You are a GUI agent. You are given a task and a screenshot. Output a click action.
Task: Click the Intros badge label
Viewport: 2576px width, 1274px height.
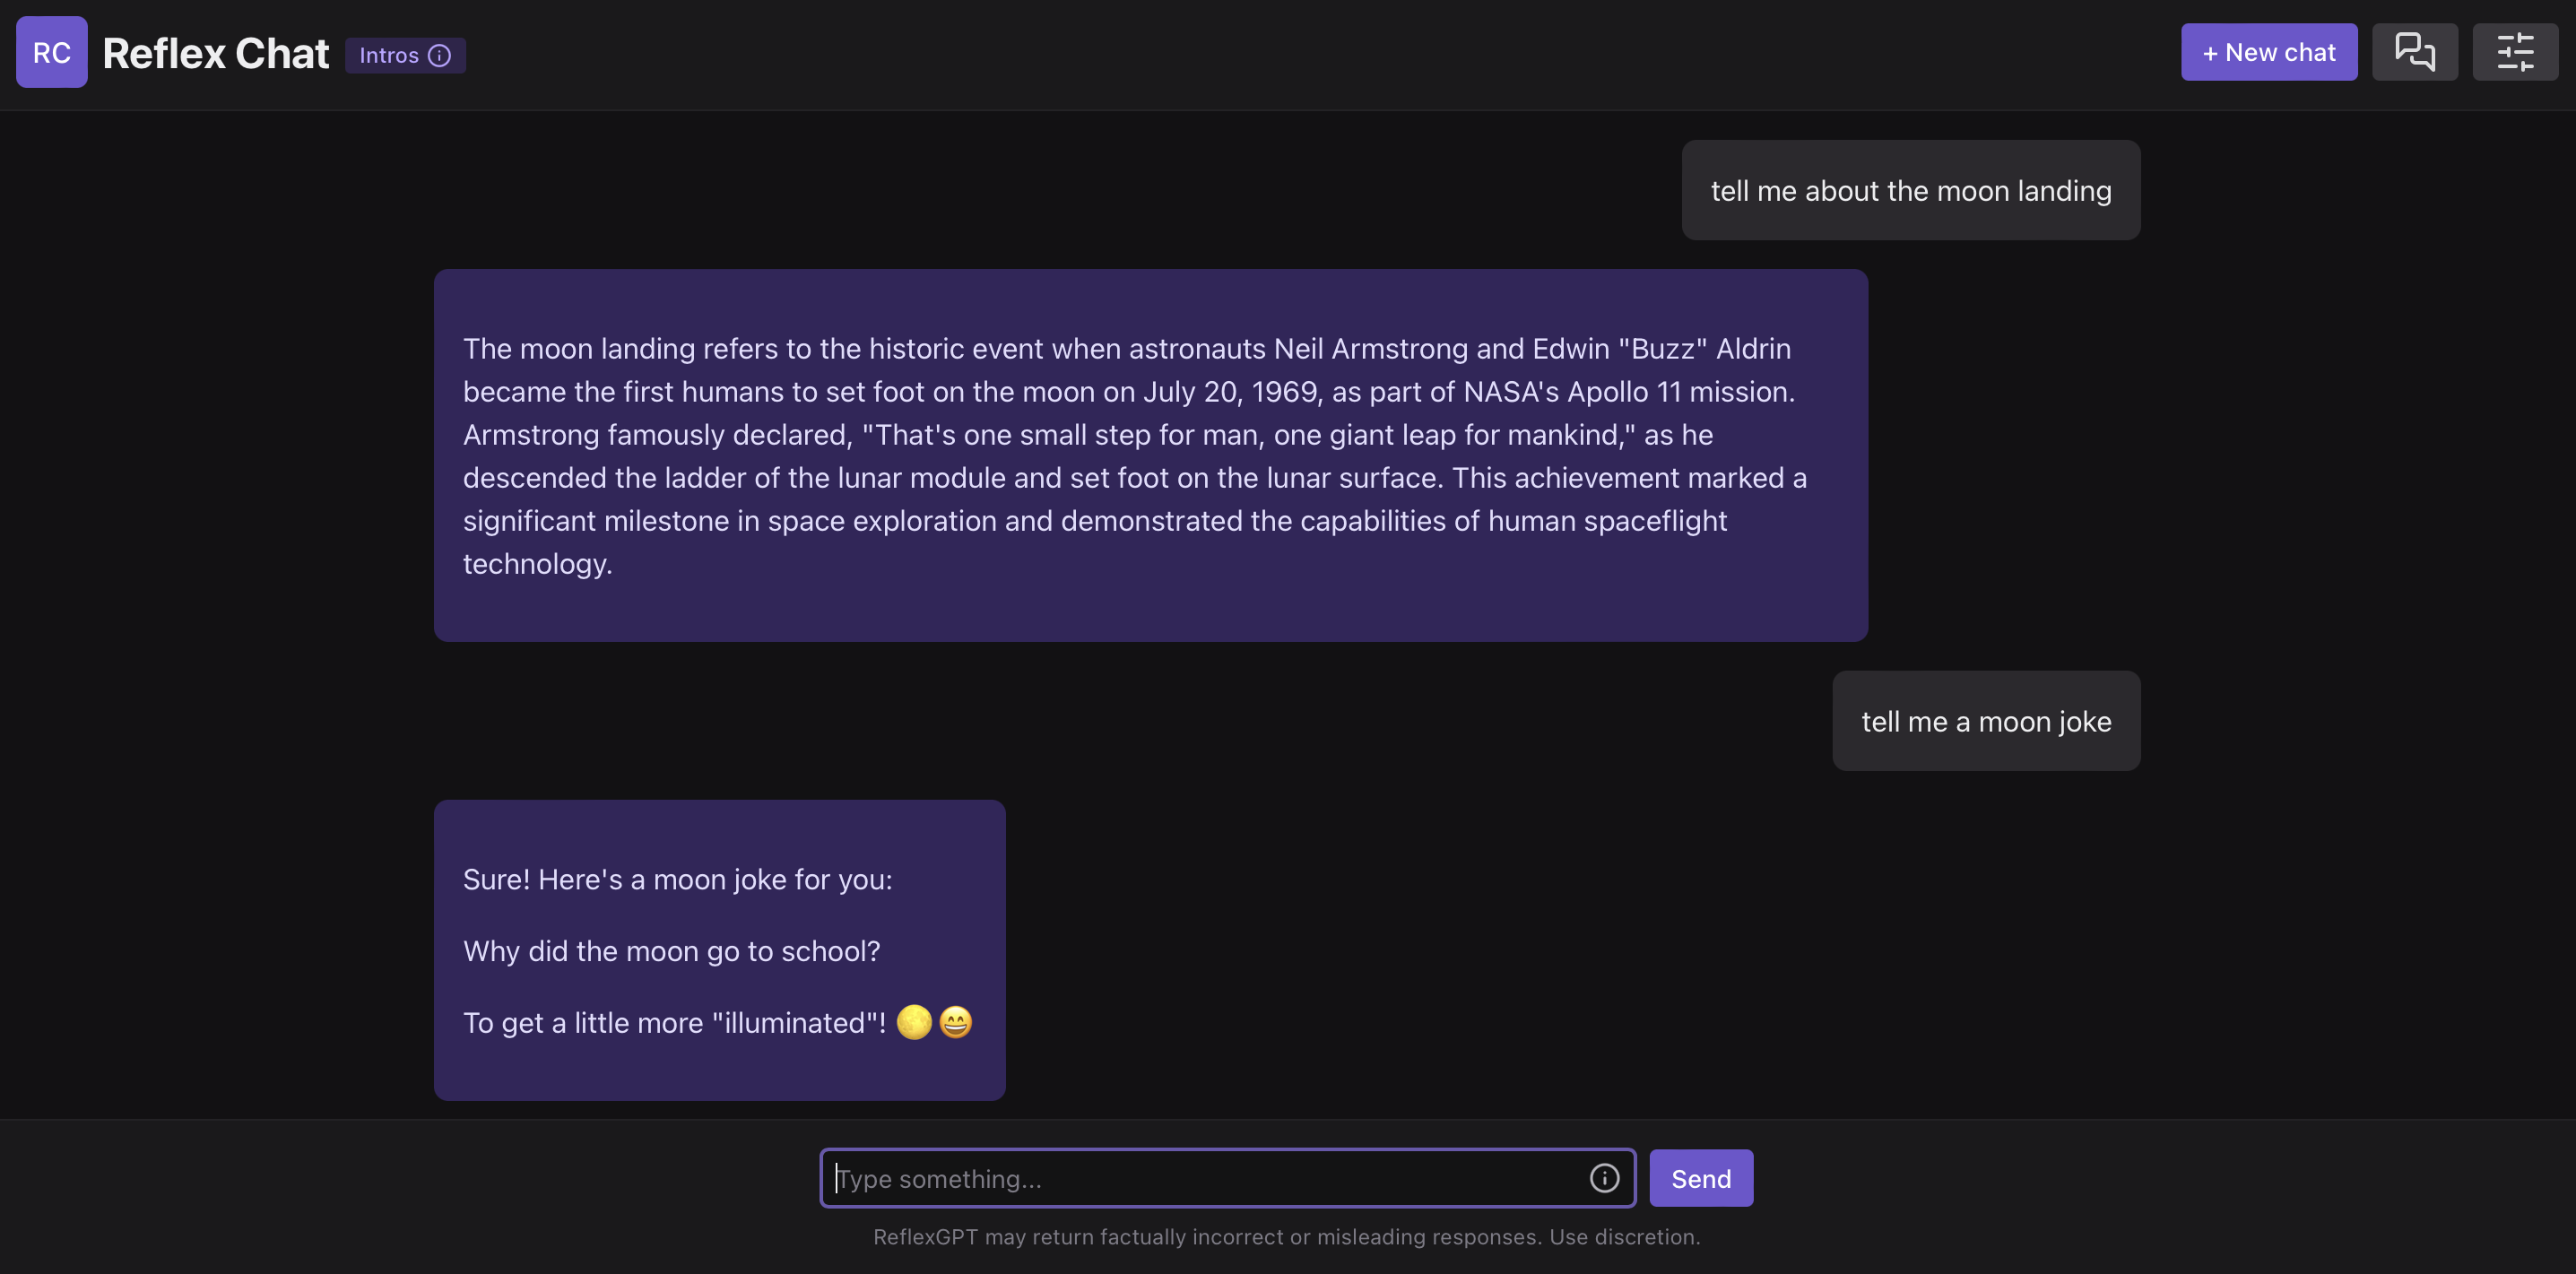pyautogui.click(x=389, y=56)
